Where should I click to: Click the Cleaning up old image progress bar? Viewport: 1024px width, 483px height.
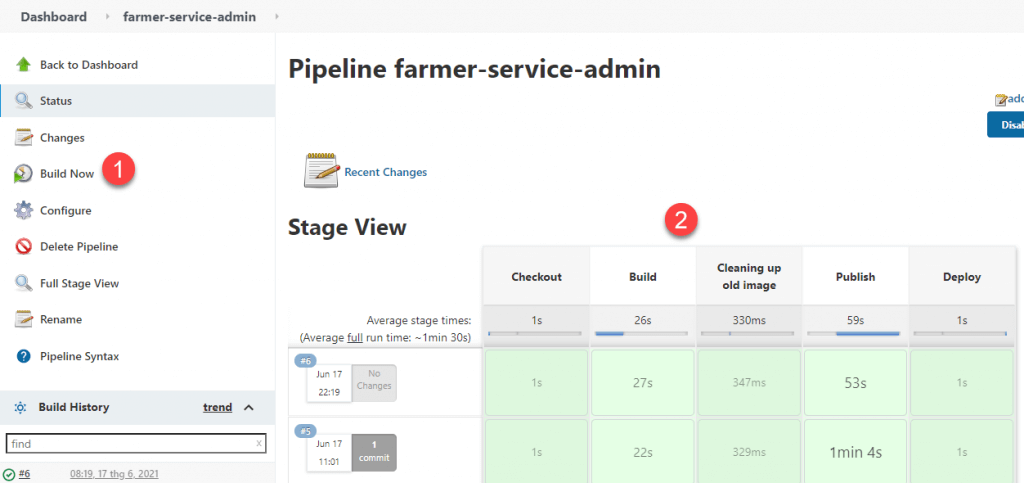pos(748,334)
